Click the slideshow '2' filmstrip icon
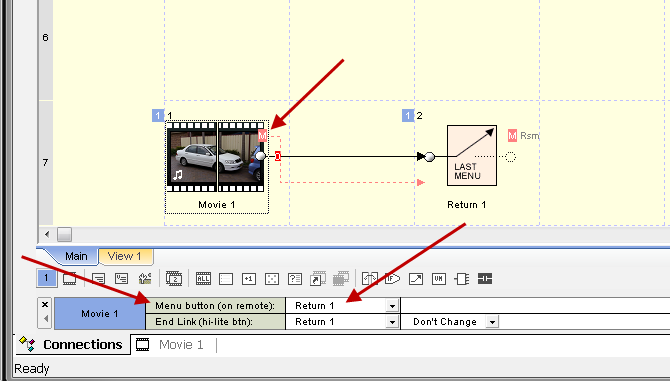The image size is (670, 381). [x=174, y=279]
